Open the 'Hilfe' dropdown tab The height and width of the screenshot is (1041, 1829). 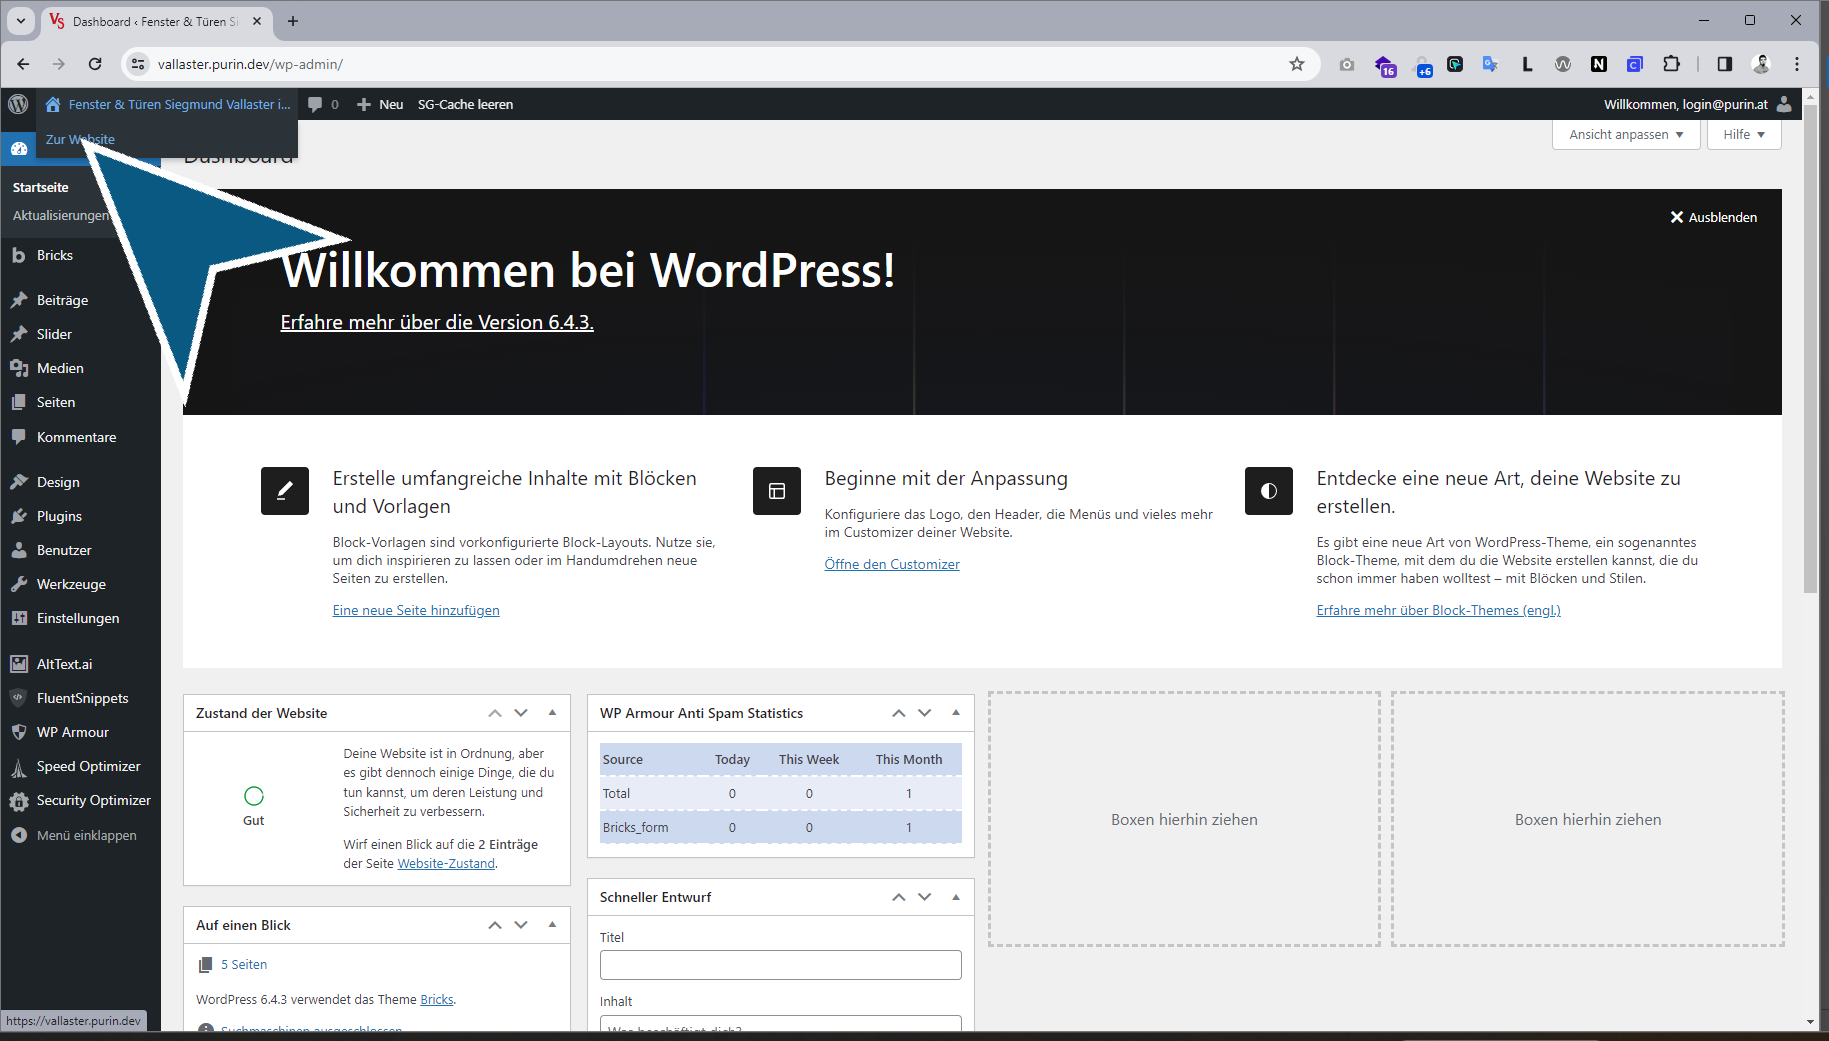[1744, 135]
